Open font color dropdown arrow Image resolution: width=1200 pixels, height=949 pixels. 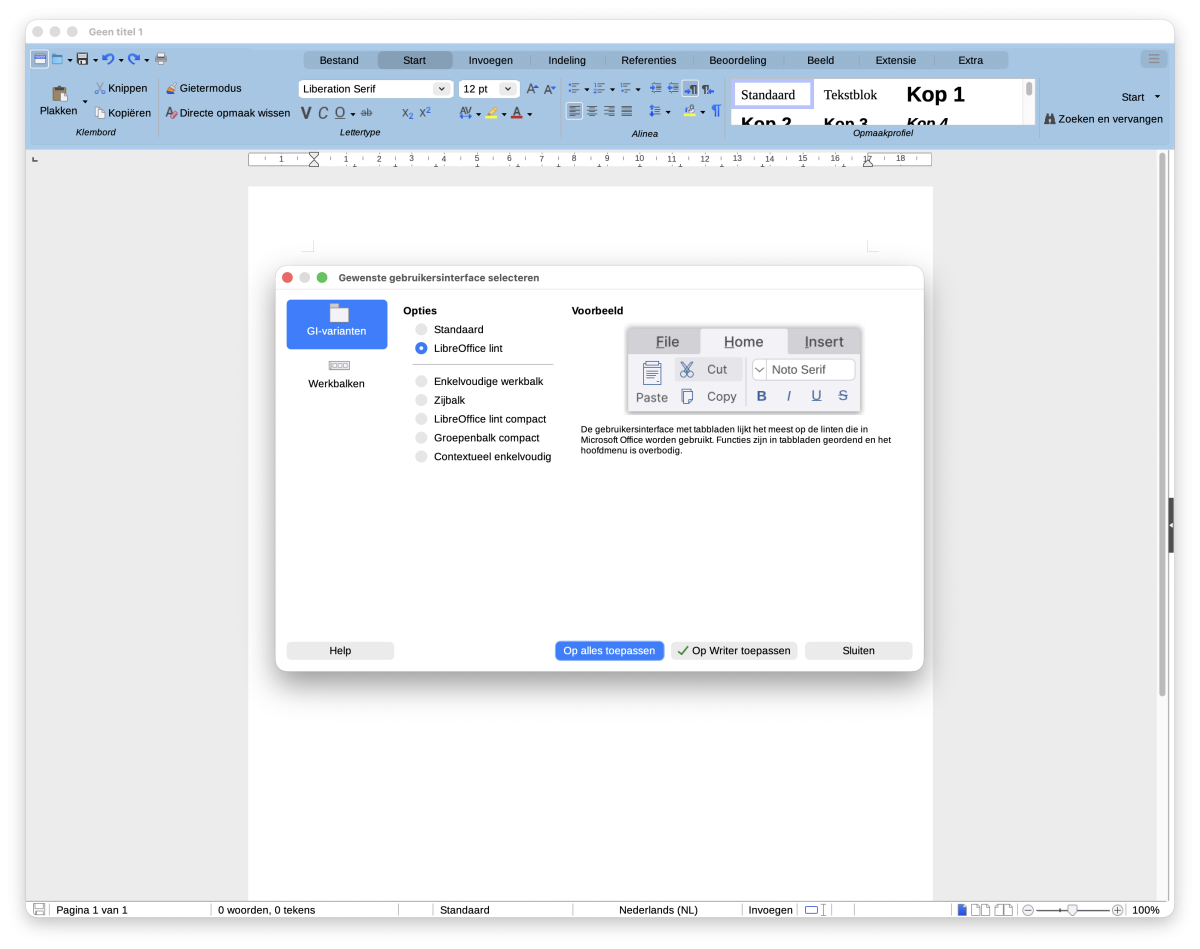click(529, 114)
